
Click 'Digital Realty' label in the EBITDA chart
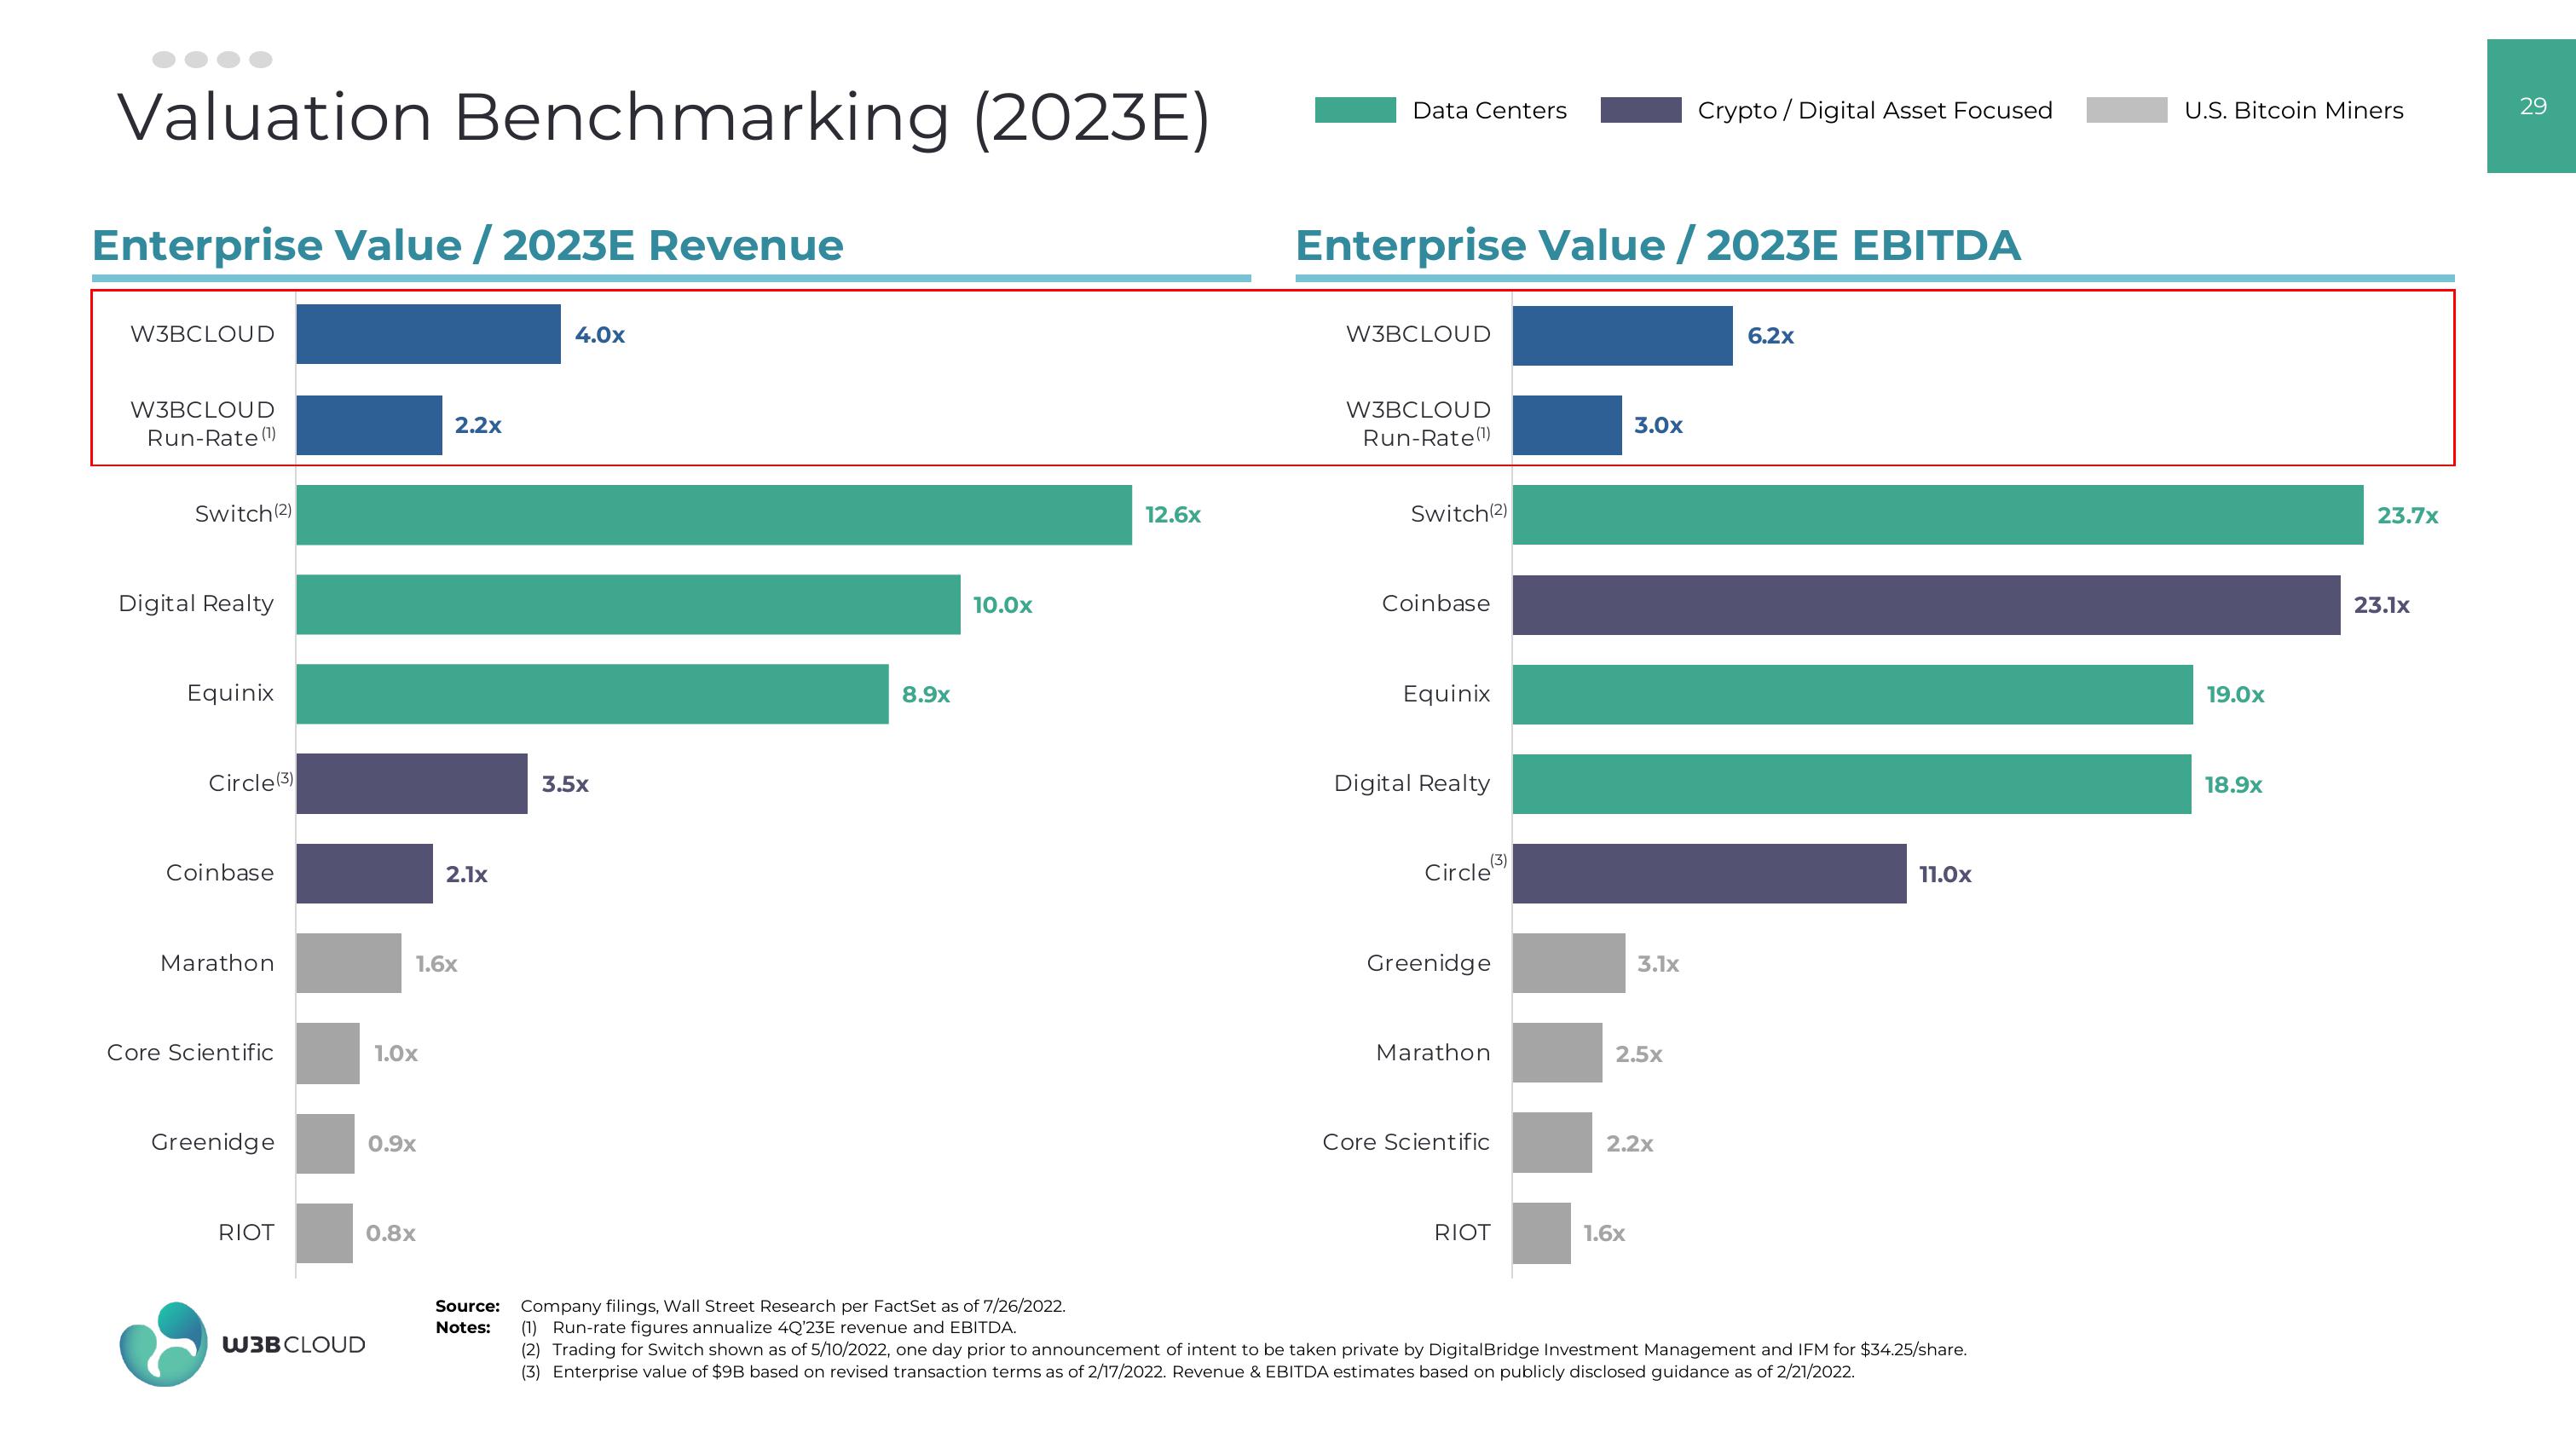pyautogui.click(x=1412, y=783)
